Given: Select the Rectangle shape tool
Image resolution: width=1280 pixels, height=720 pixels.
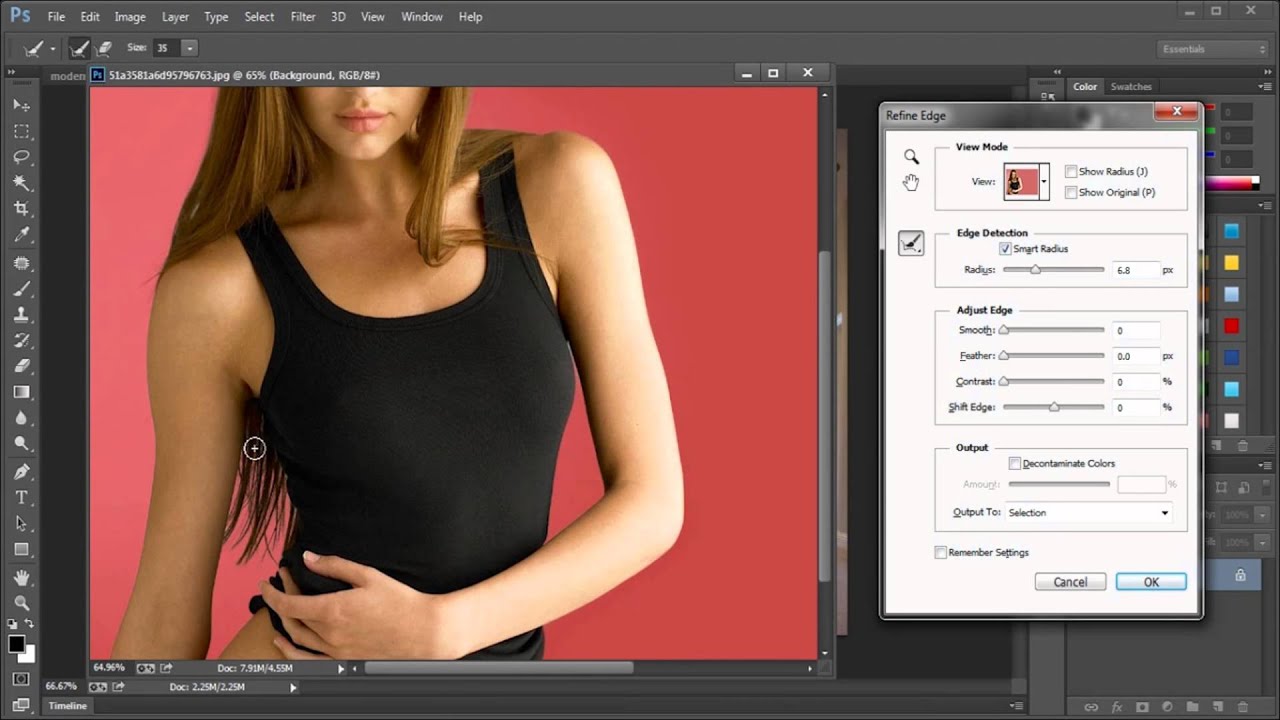Looking at the screenshot, I should coord(21,550).
